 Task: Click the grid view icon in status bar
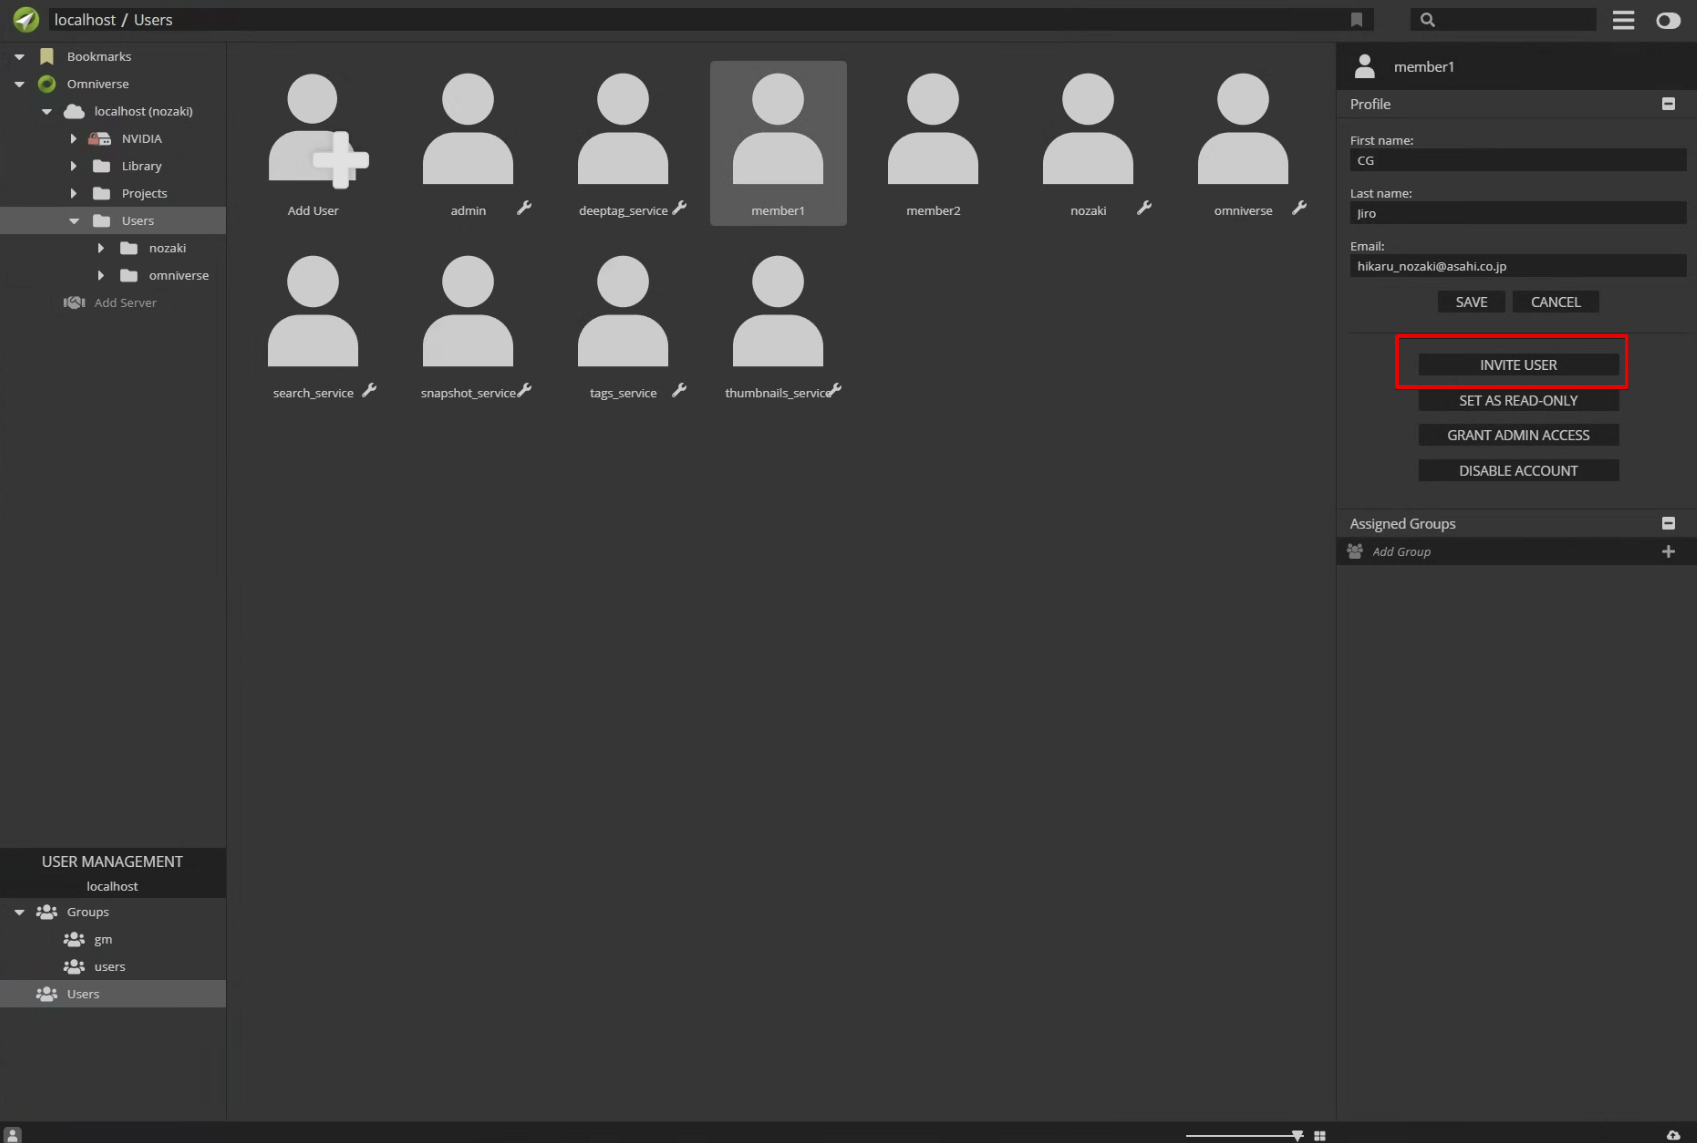[1320, 1135]
